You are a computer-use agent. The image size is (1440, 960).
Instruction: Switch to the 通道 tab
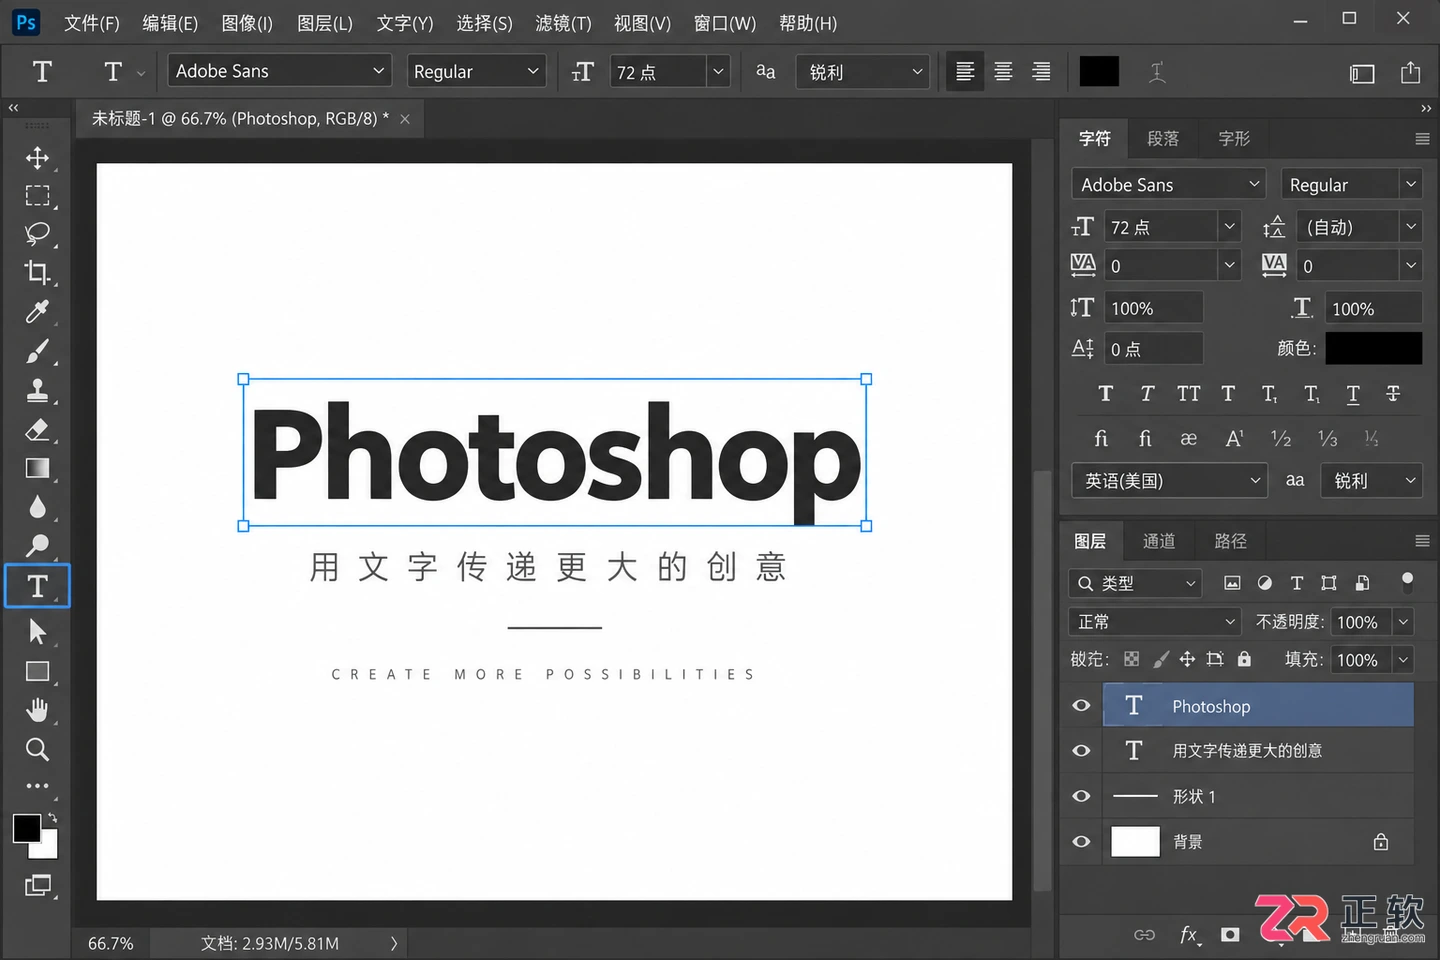pos(1159,541)
